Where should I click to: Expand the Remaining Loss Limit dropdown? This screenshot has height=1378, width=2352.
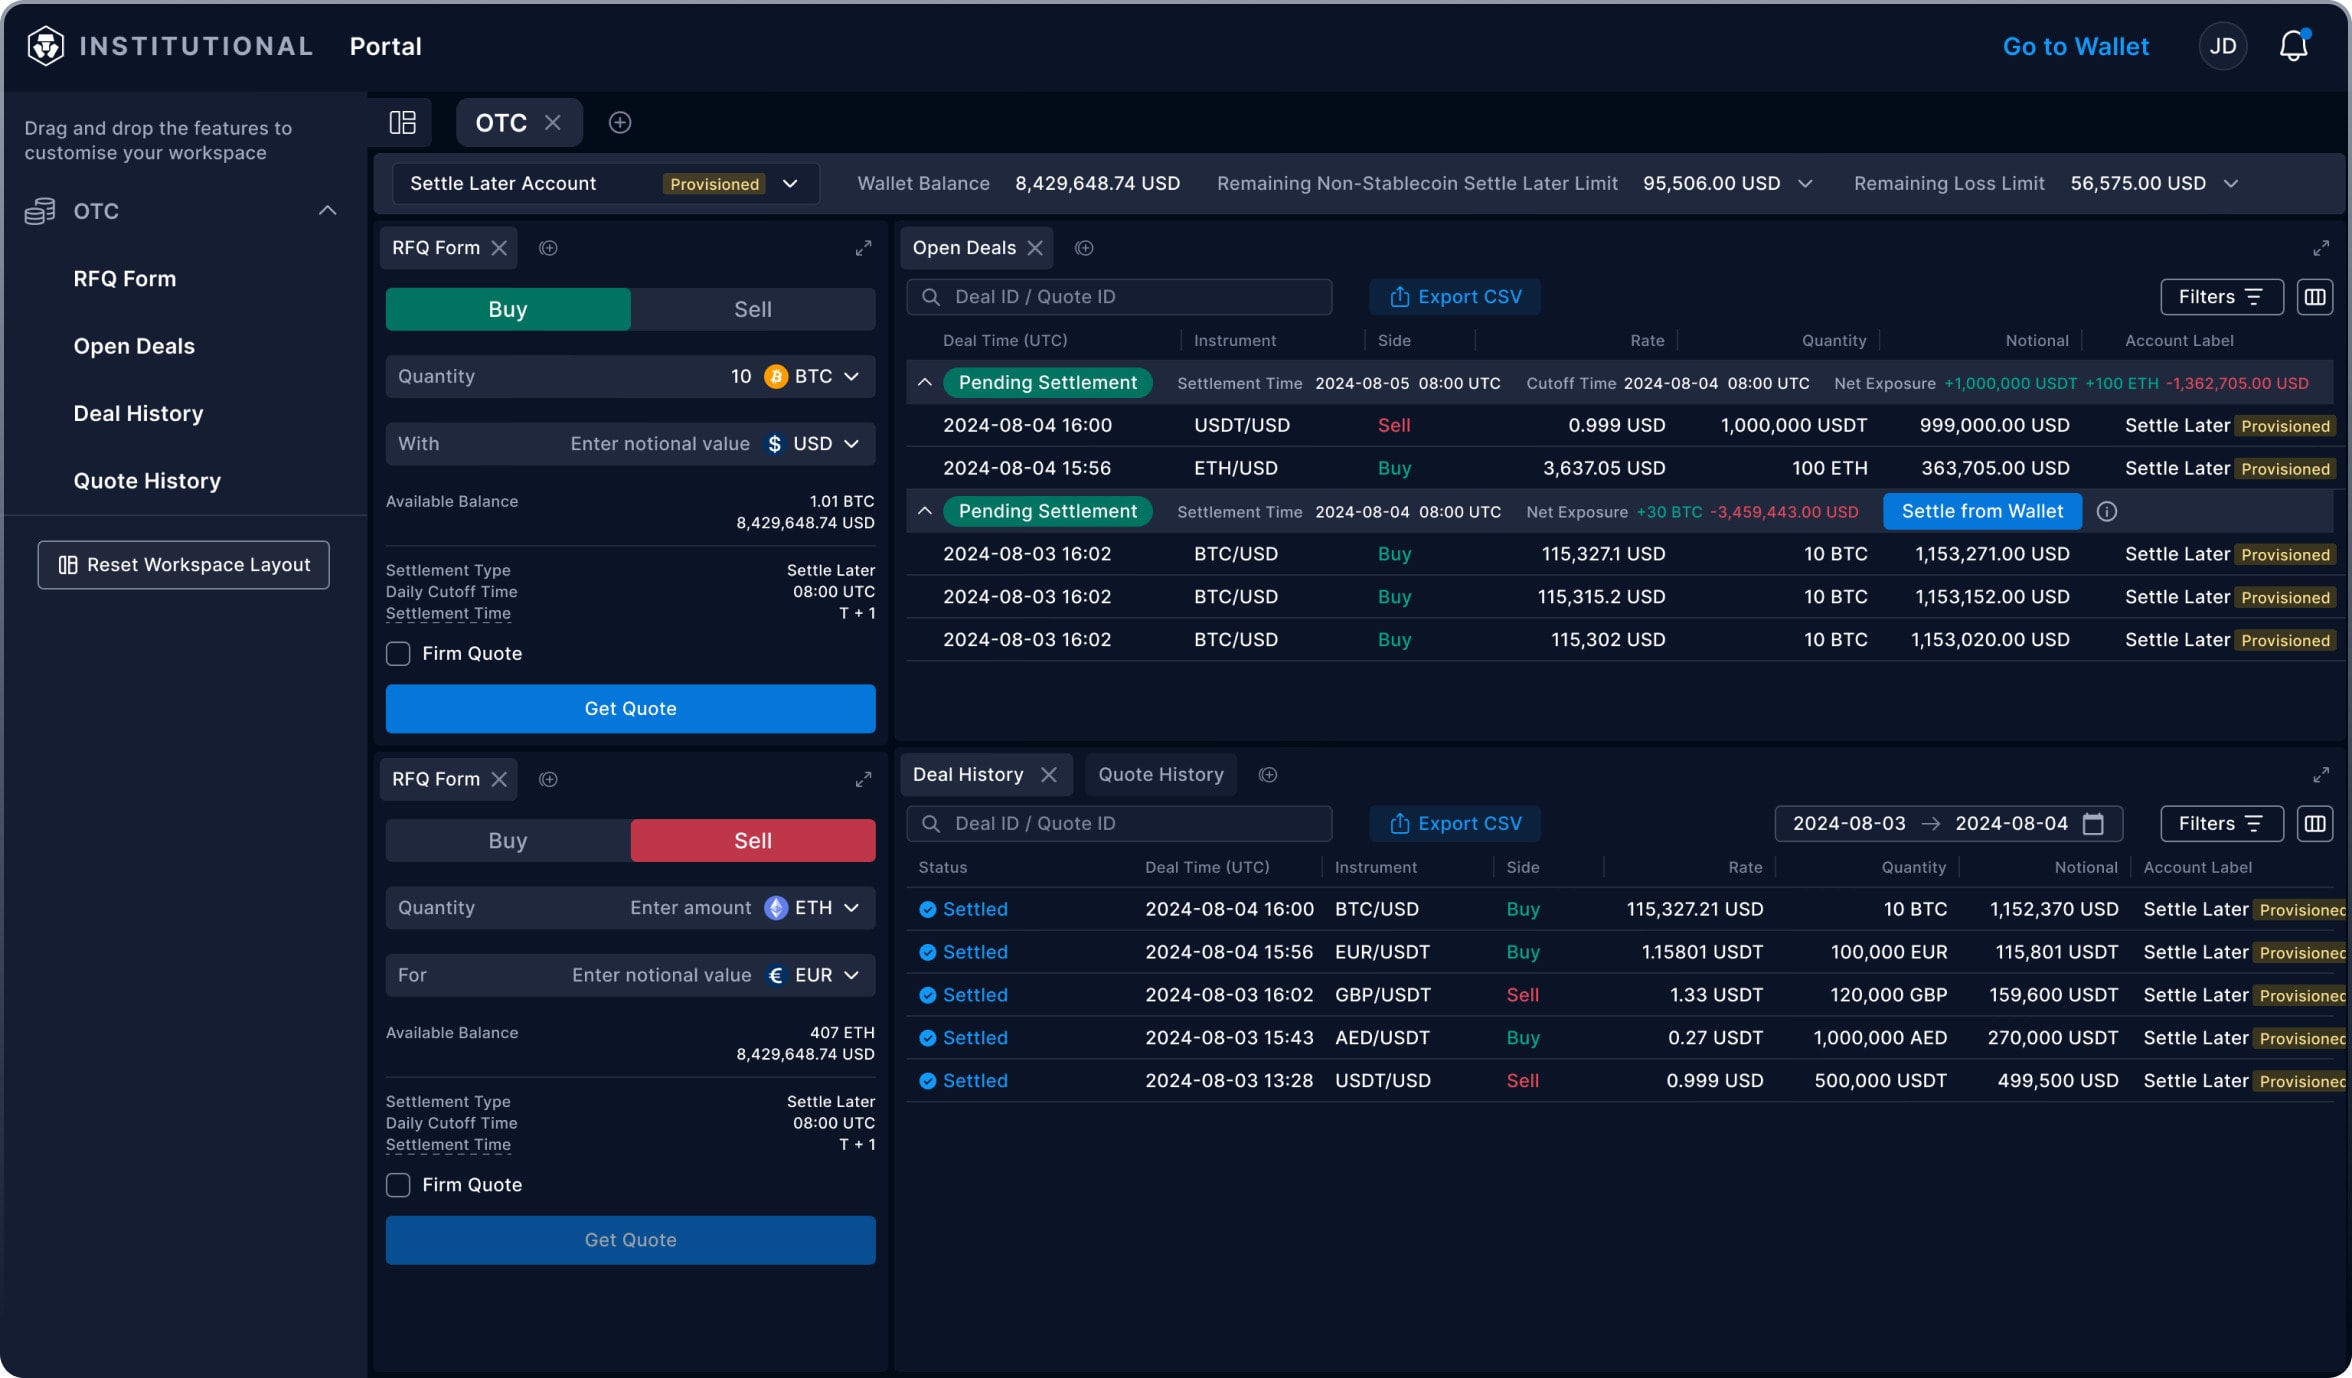coord(2231,183)
